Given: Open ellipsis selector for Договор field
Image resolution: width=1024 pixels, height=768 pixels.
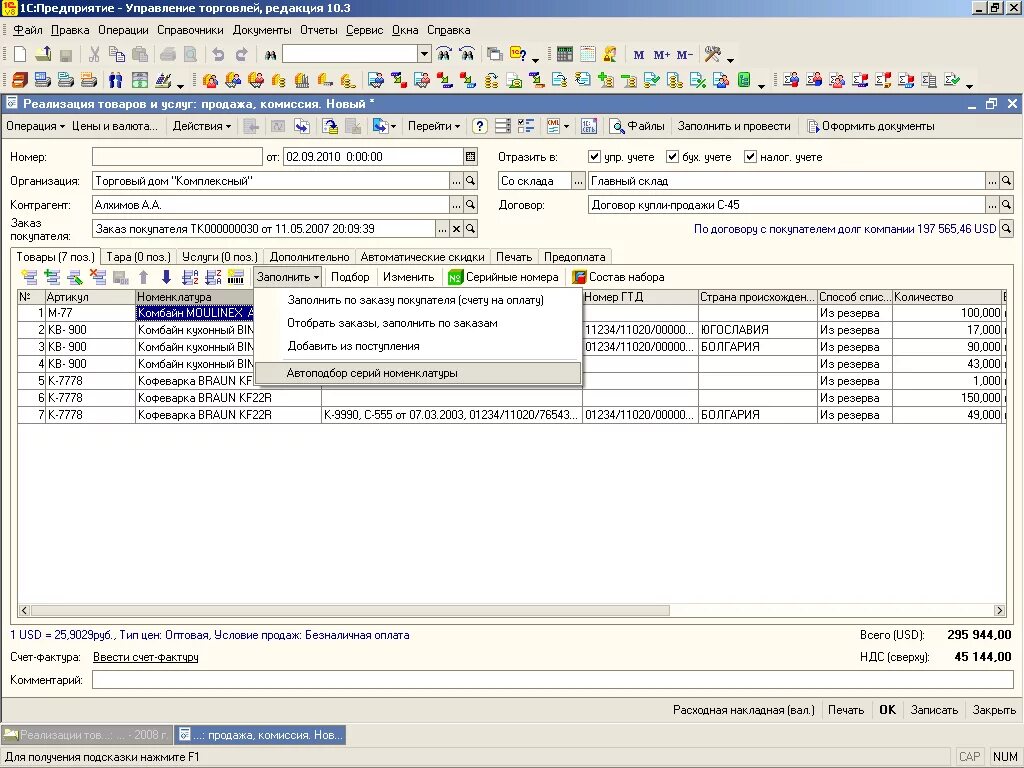Looking at the screenshot, I should [x=993, y=205].
